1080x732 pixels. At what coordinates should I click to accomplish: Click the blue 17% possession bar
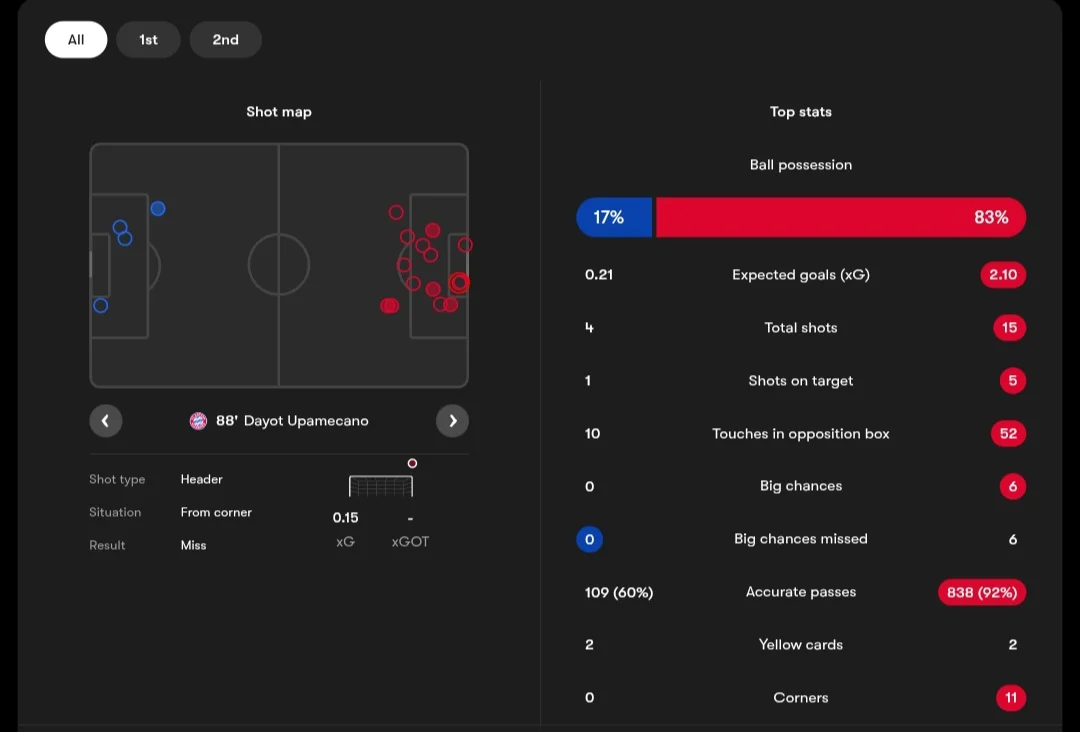[614, 218]
